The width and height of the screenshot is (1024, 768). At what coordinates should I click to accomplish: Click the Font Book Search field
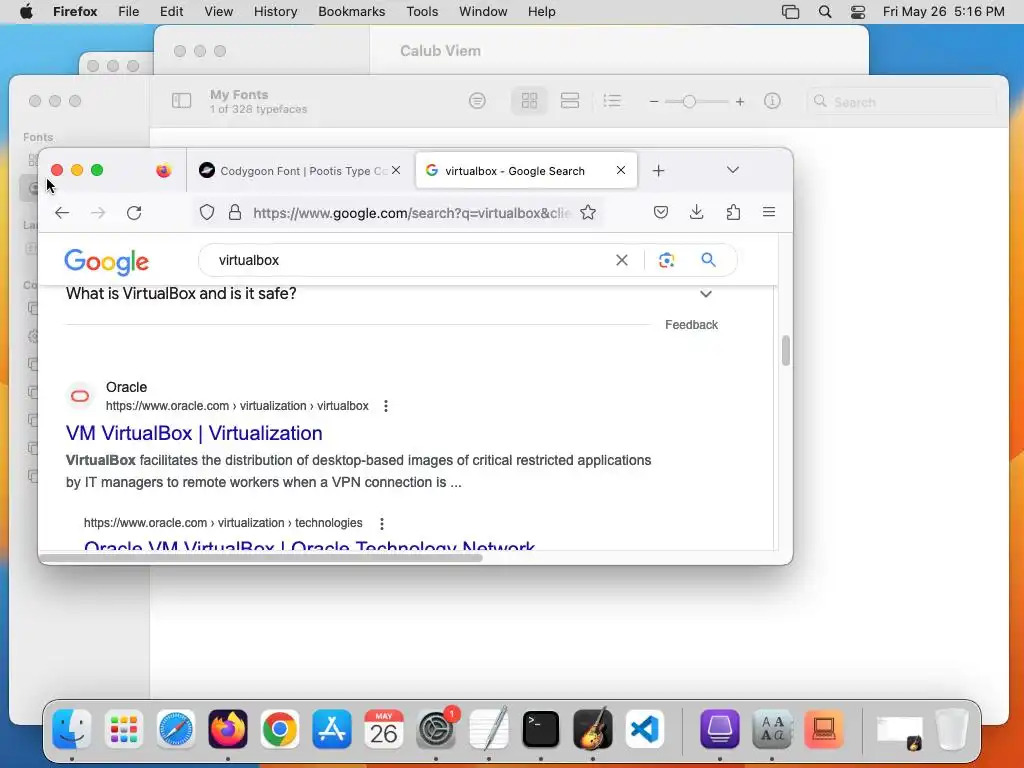point(901,102)
